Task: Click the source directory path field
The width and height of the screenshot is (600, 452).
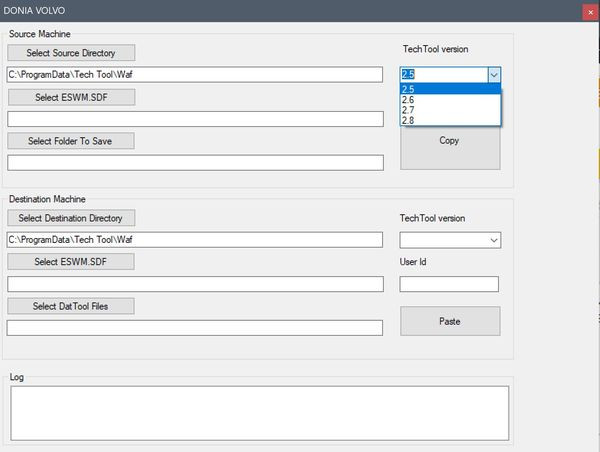Action: point(195,75)
